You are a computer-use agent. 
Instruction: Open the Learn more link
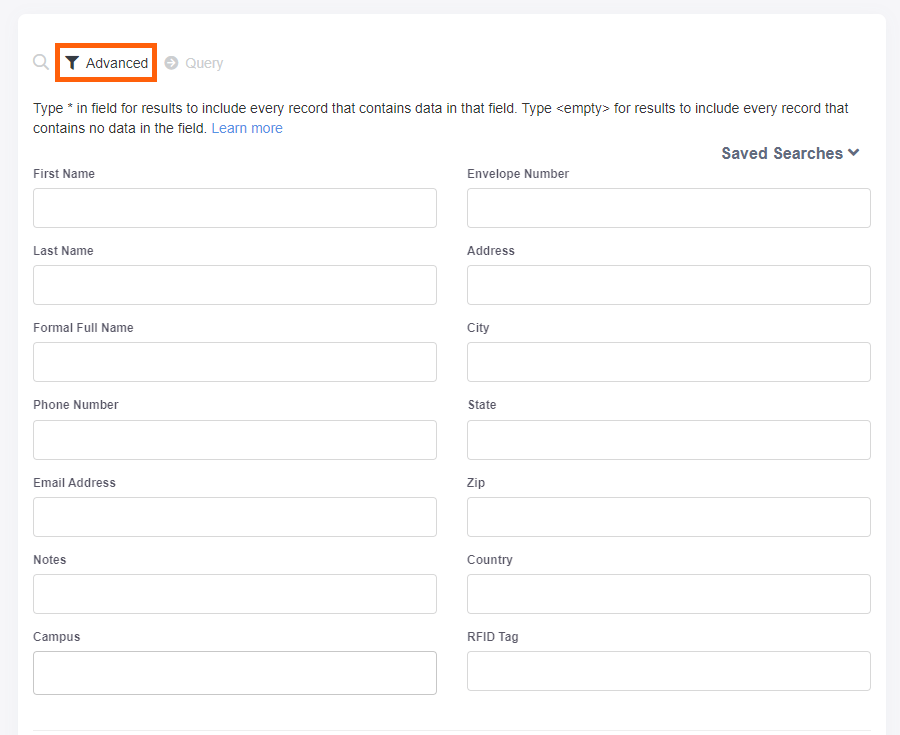point(247,128)
